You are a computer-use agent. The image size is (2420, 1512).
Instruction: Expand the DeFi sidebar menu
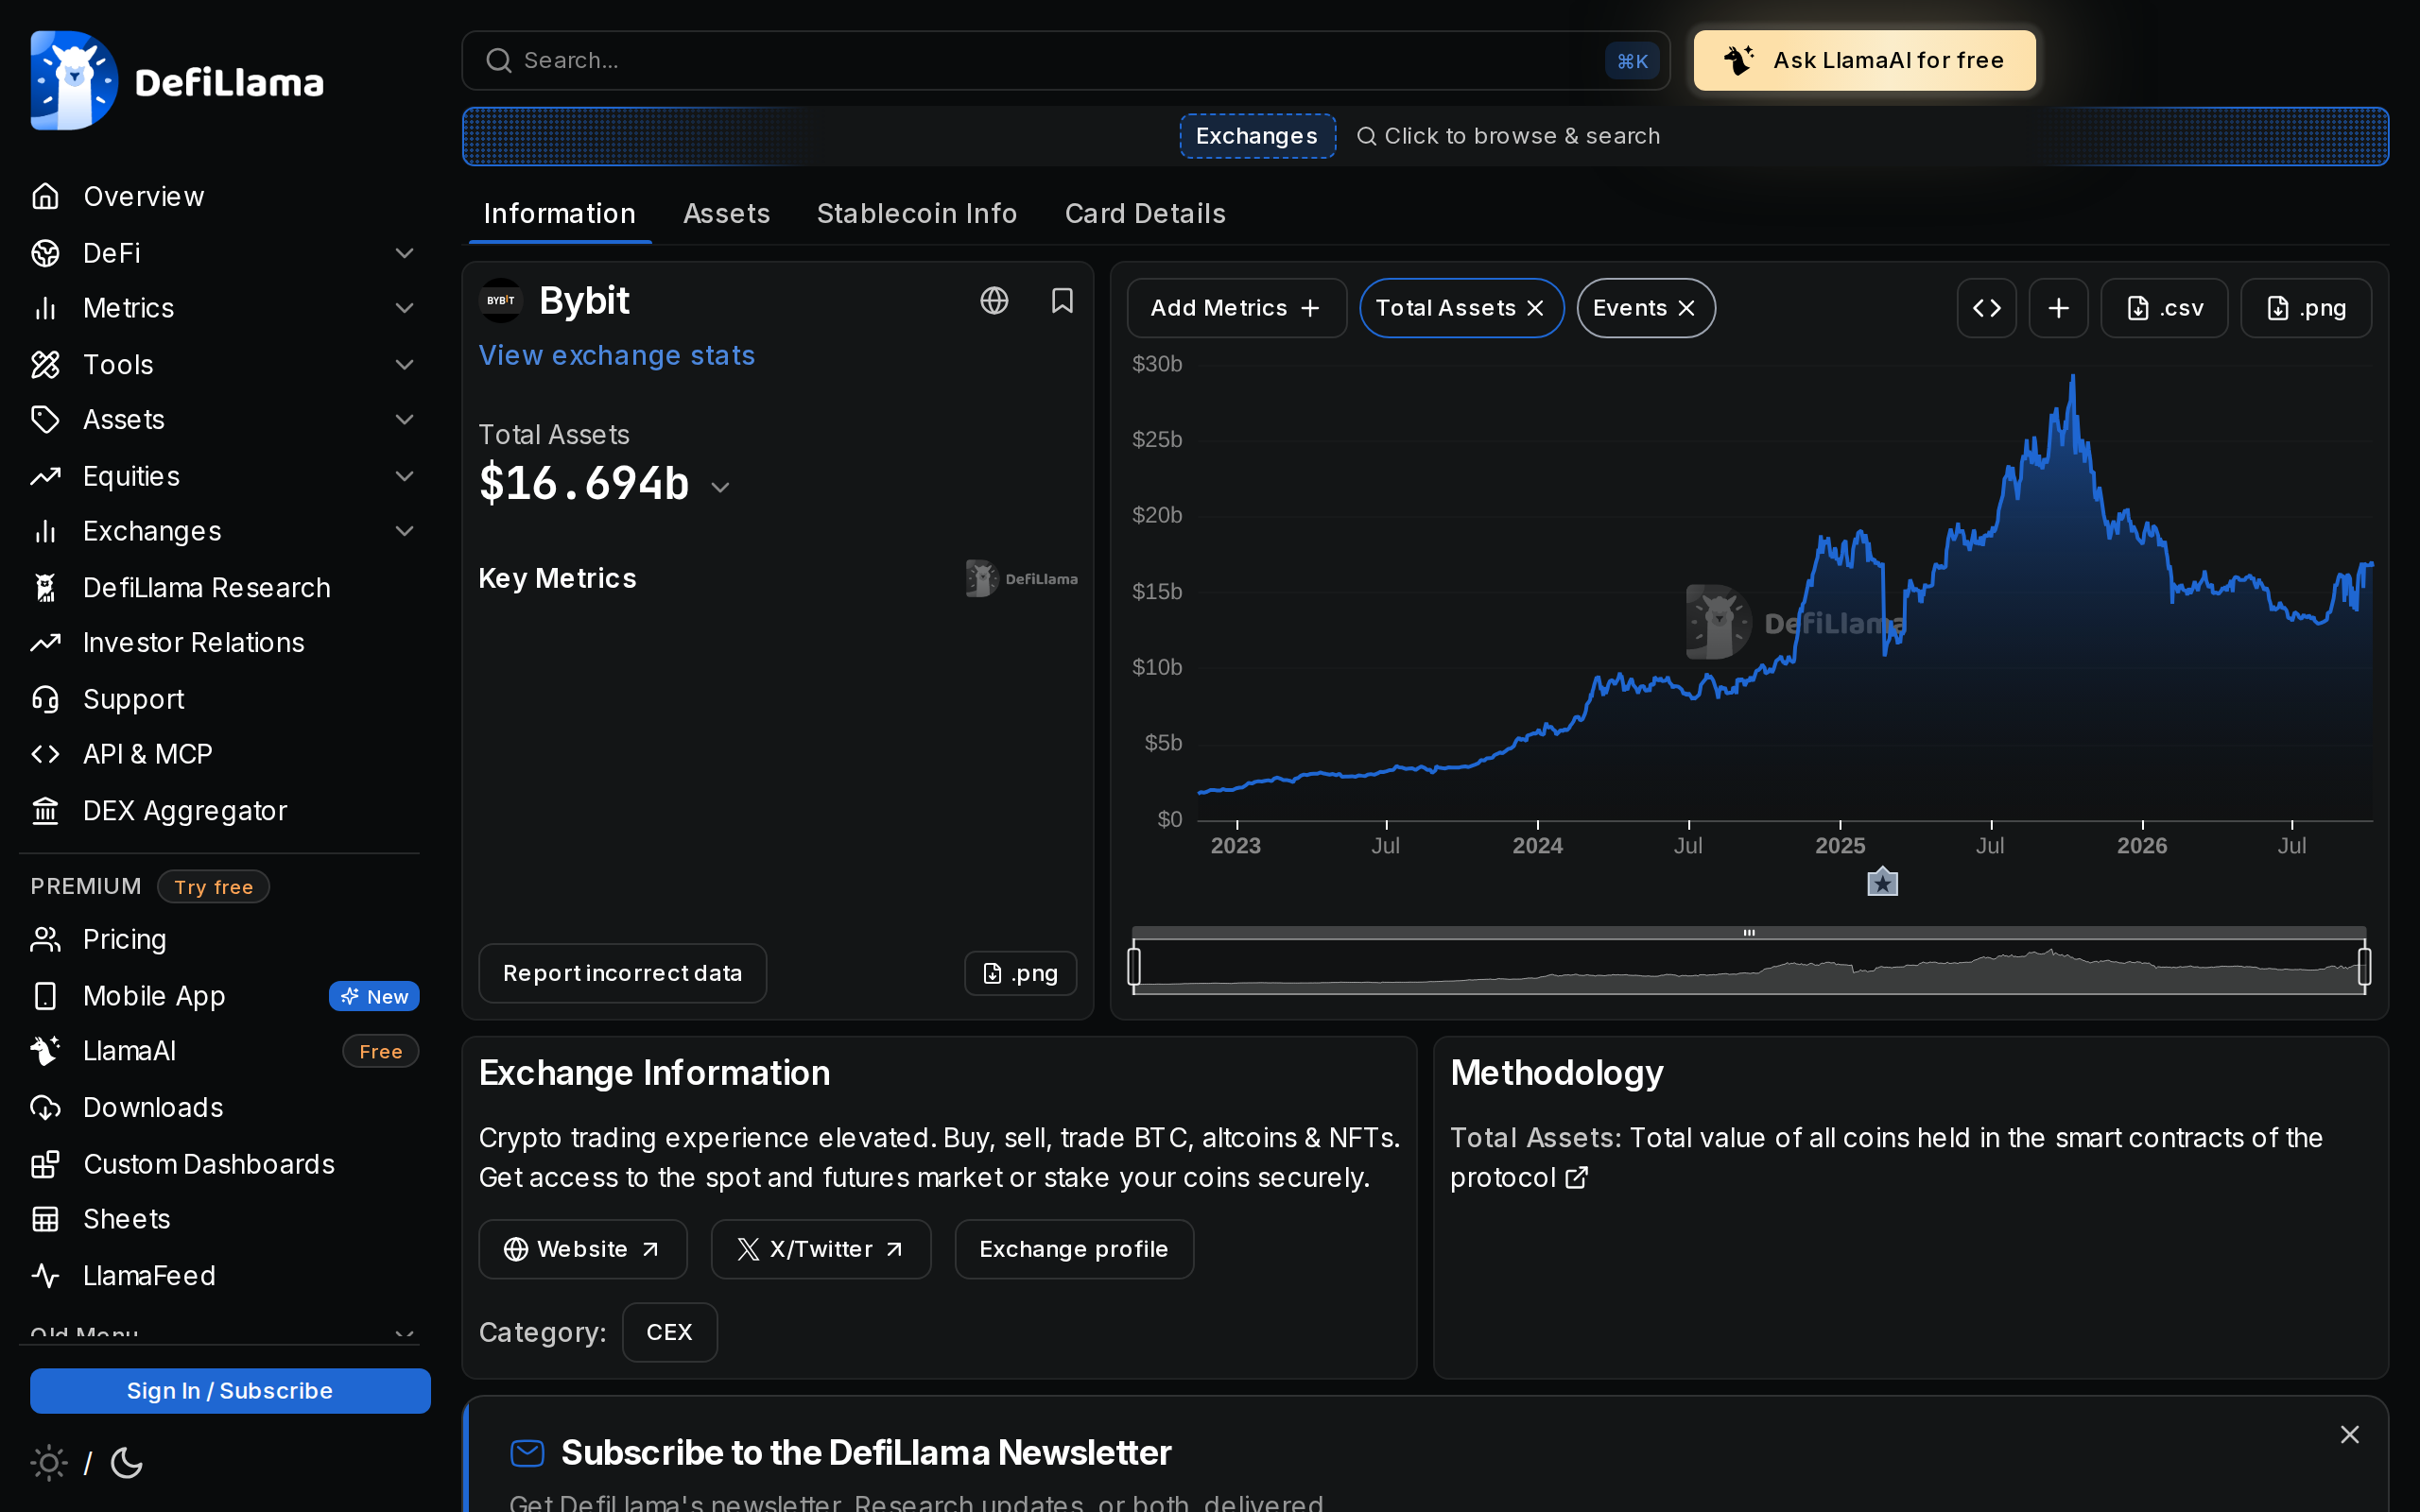(404, 253)
